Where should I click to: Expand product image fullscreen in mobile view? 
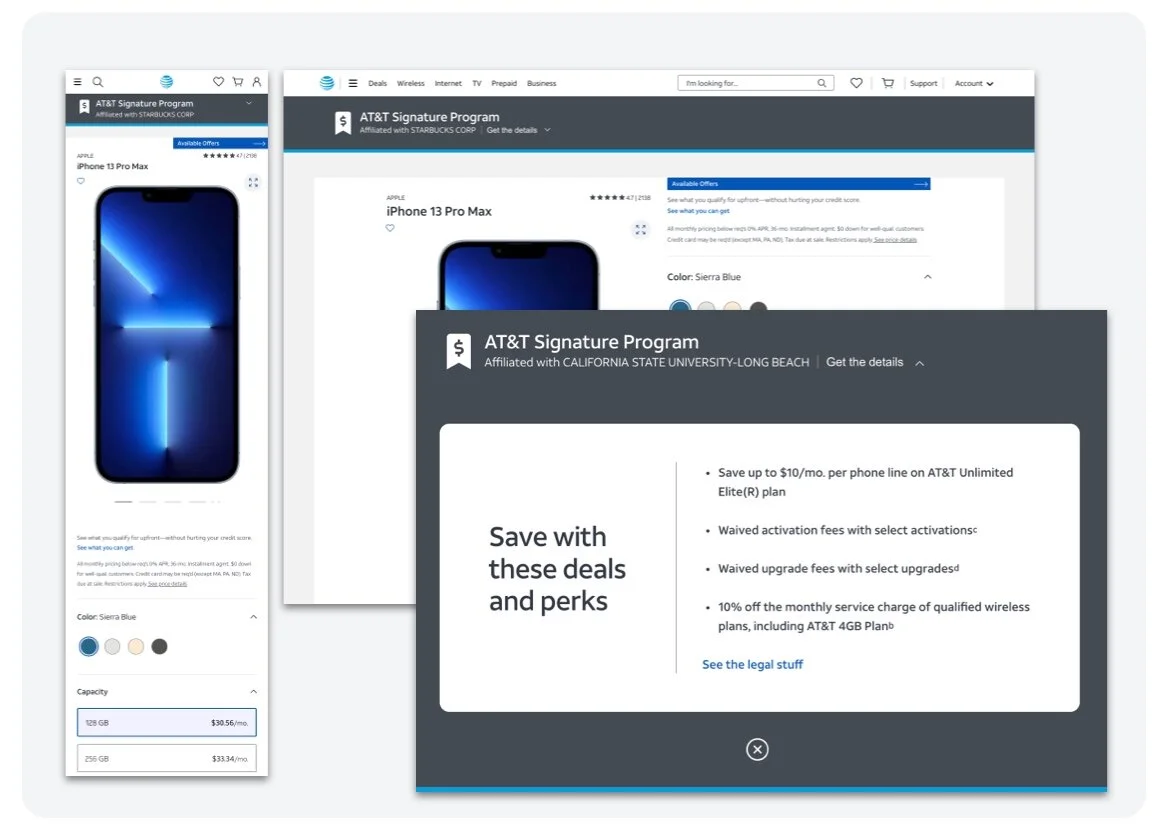tap(253, 182)
